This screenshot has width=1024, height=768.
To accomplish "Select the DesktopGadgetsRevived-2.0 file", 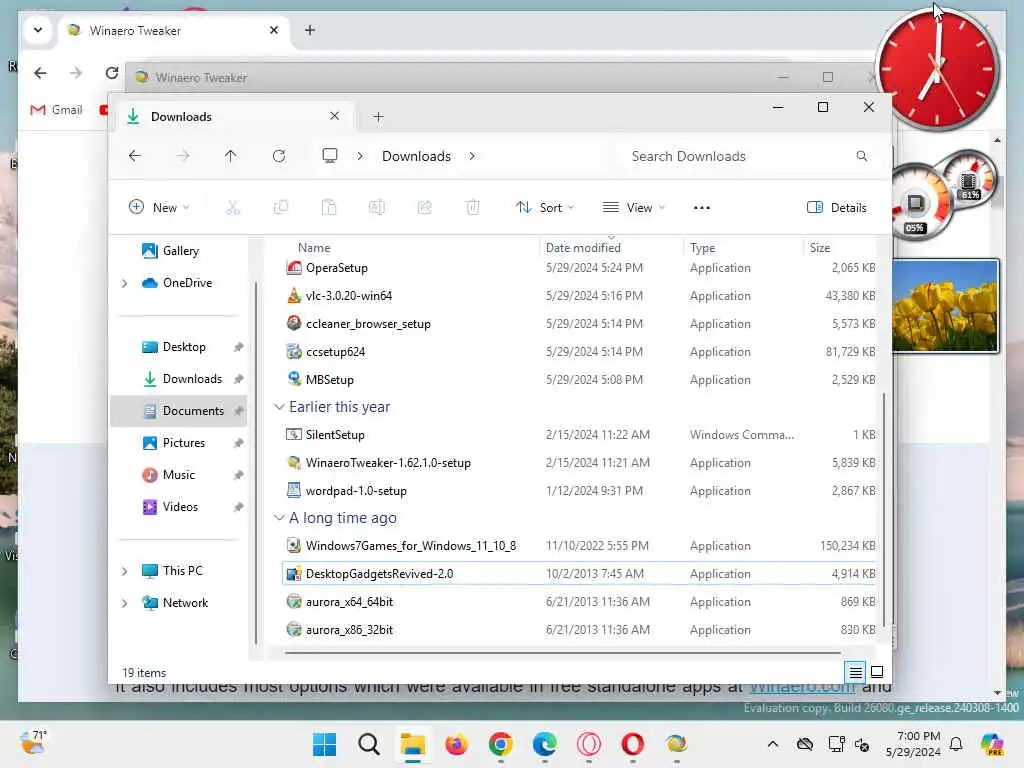I will pyautogui.click(x=579, y=573).
